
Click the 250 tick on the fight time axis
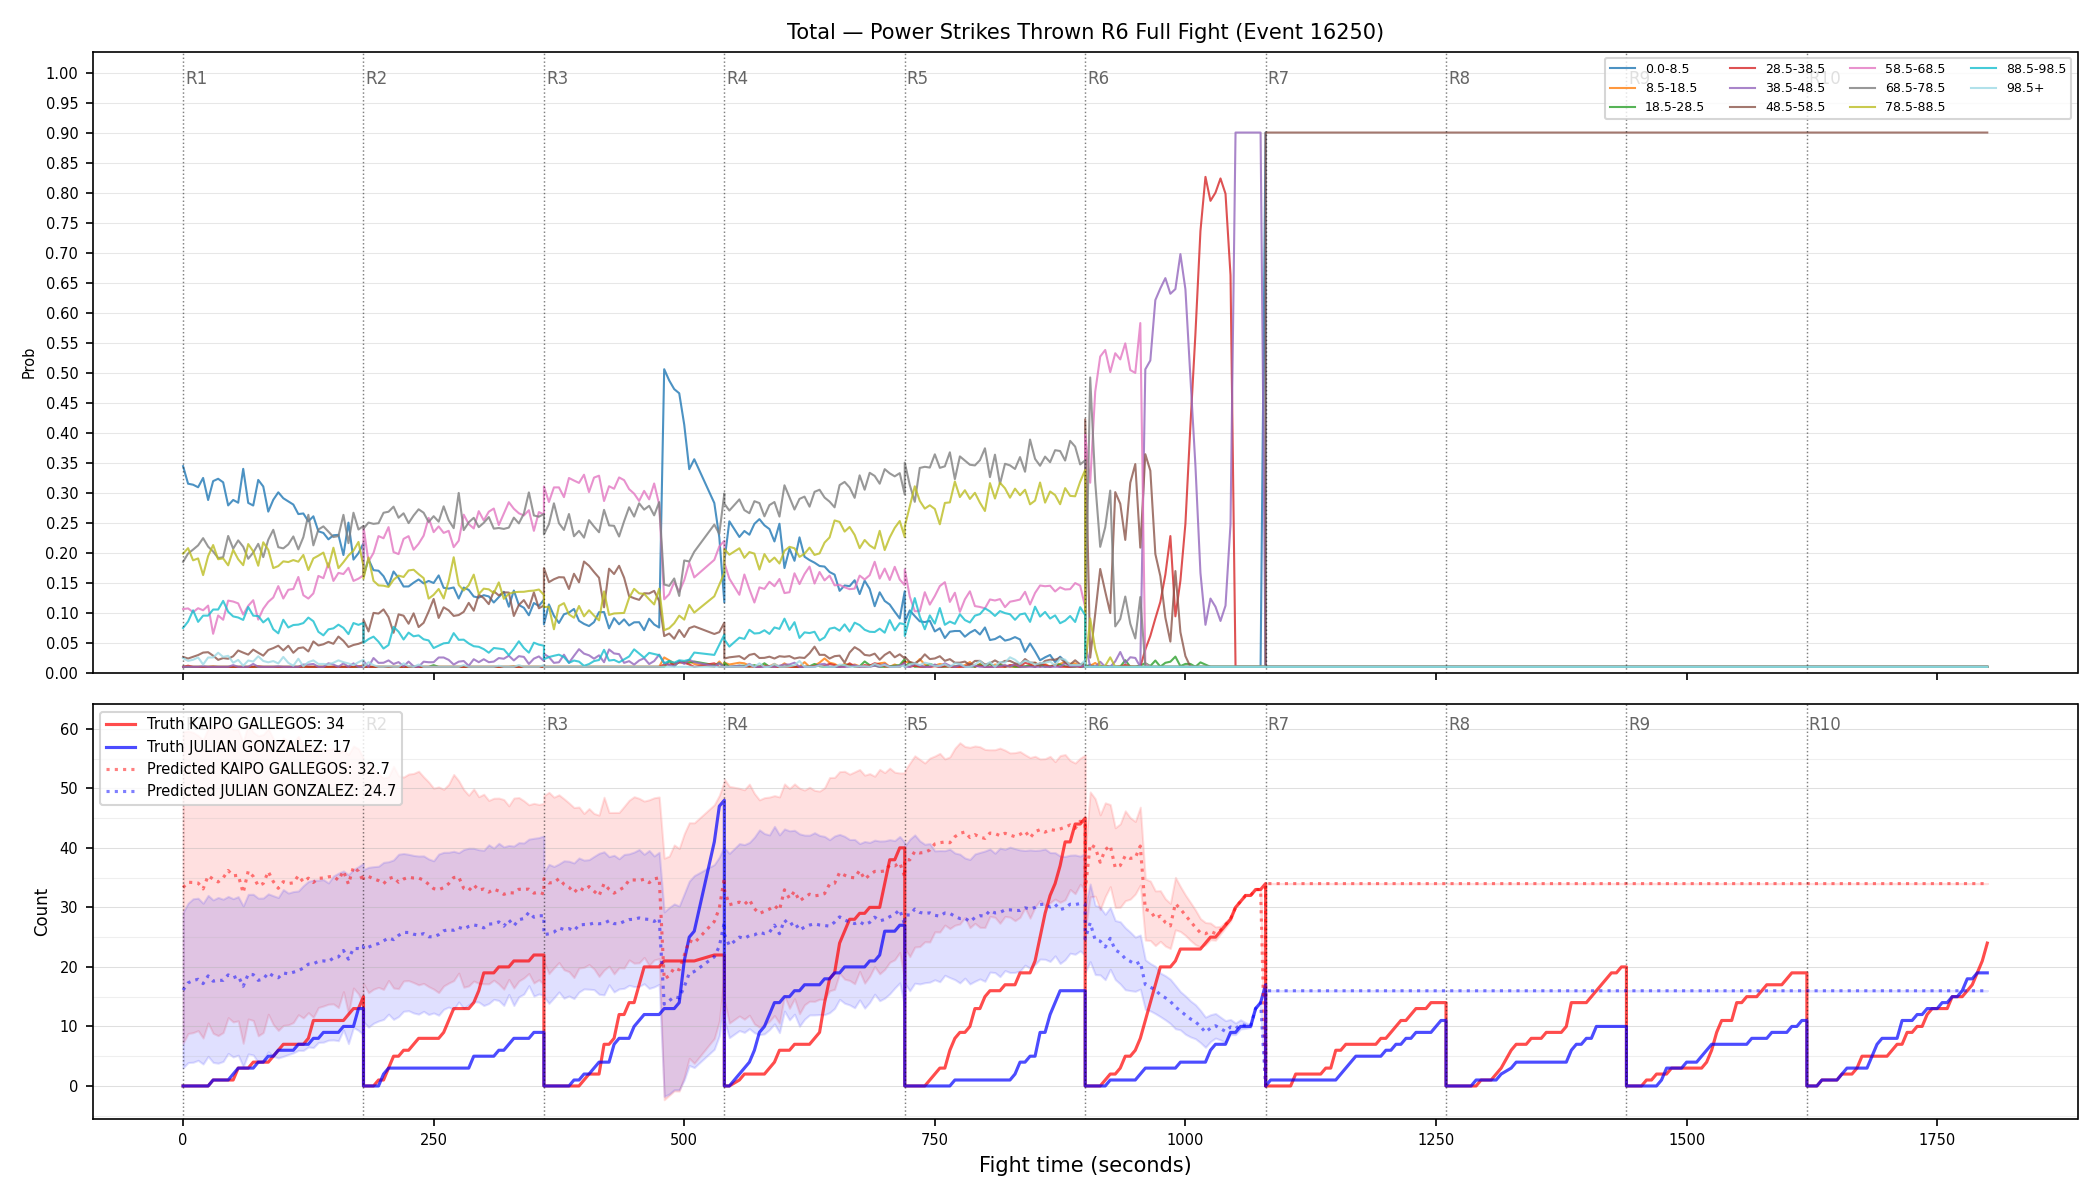click(433, 1139)
